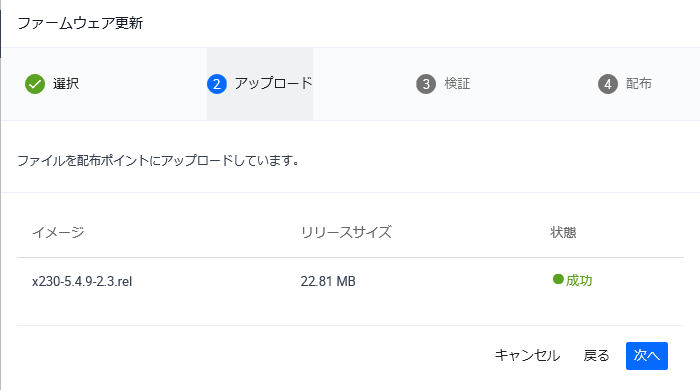
Task: Select the アップロード step tab
Action: (260, 84)
